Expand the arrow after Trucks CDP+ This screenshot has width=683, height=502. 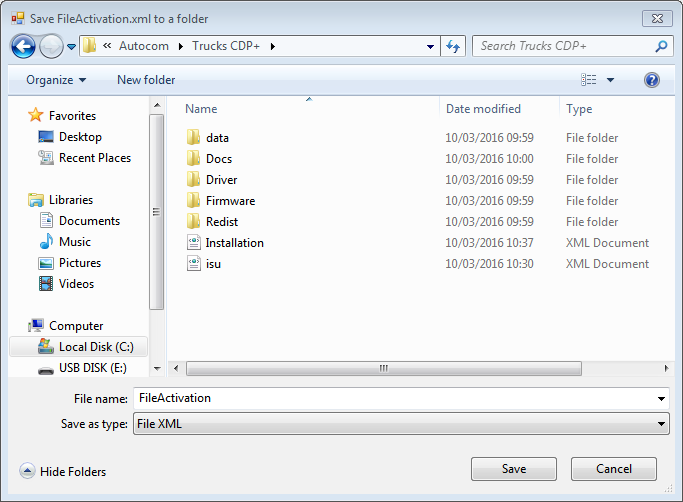point(273,46)
